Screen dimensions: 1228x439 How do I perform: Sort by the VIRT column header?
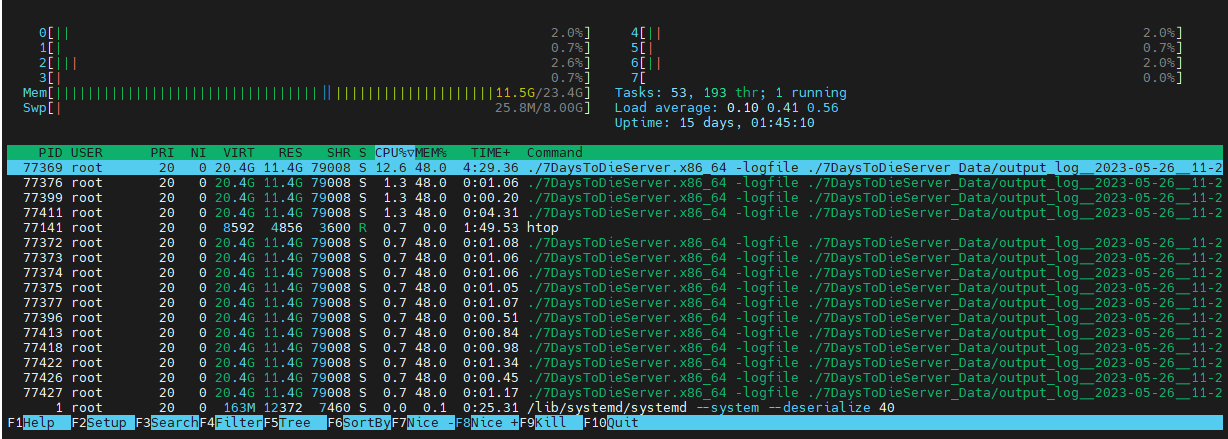[x=239, y=152]
